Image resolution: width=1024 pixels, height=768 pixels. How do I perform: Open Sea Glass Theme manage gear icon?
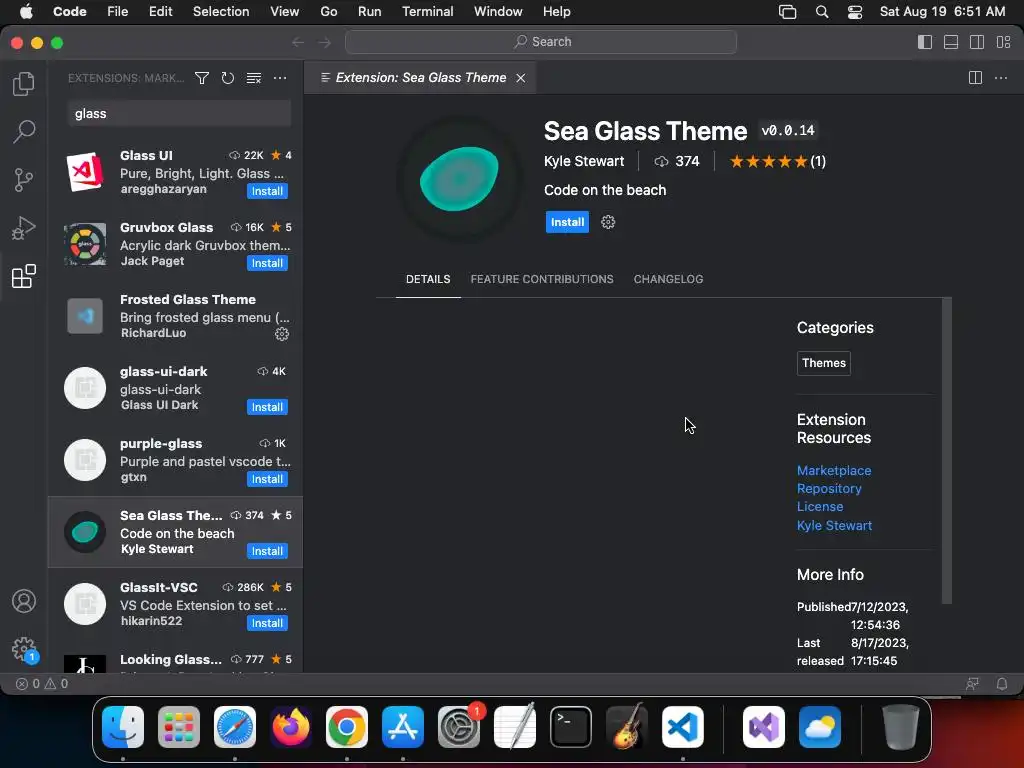click(608, 222)
